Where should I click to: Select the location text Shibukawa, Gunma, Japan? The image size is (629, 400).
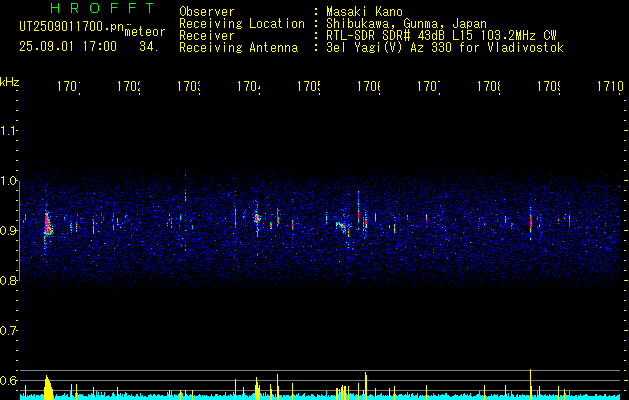(x=406, y=24)
